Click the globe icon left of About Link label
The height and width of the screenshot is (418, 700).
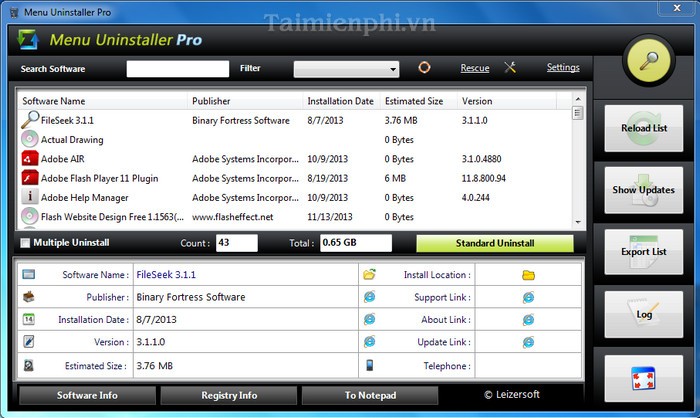(x=369, y=319)
